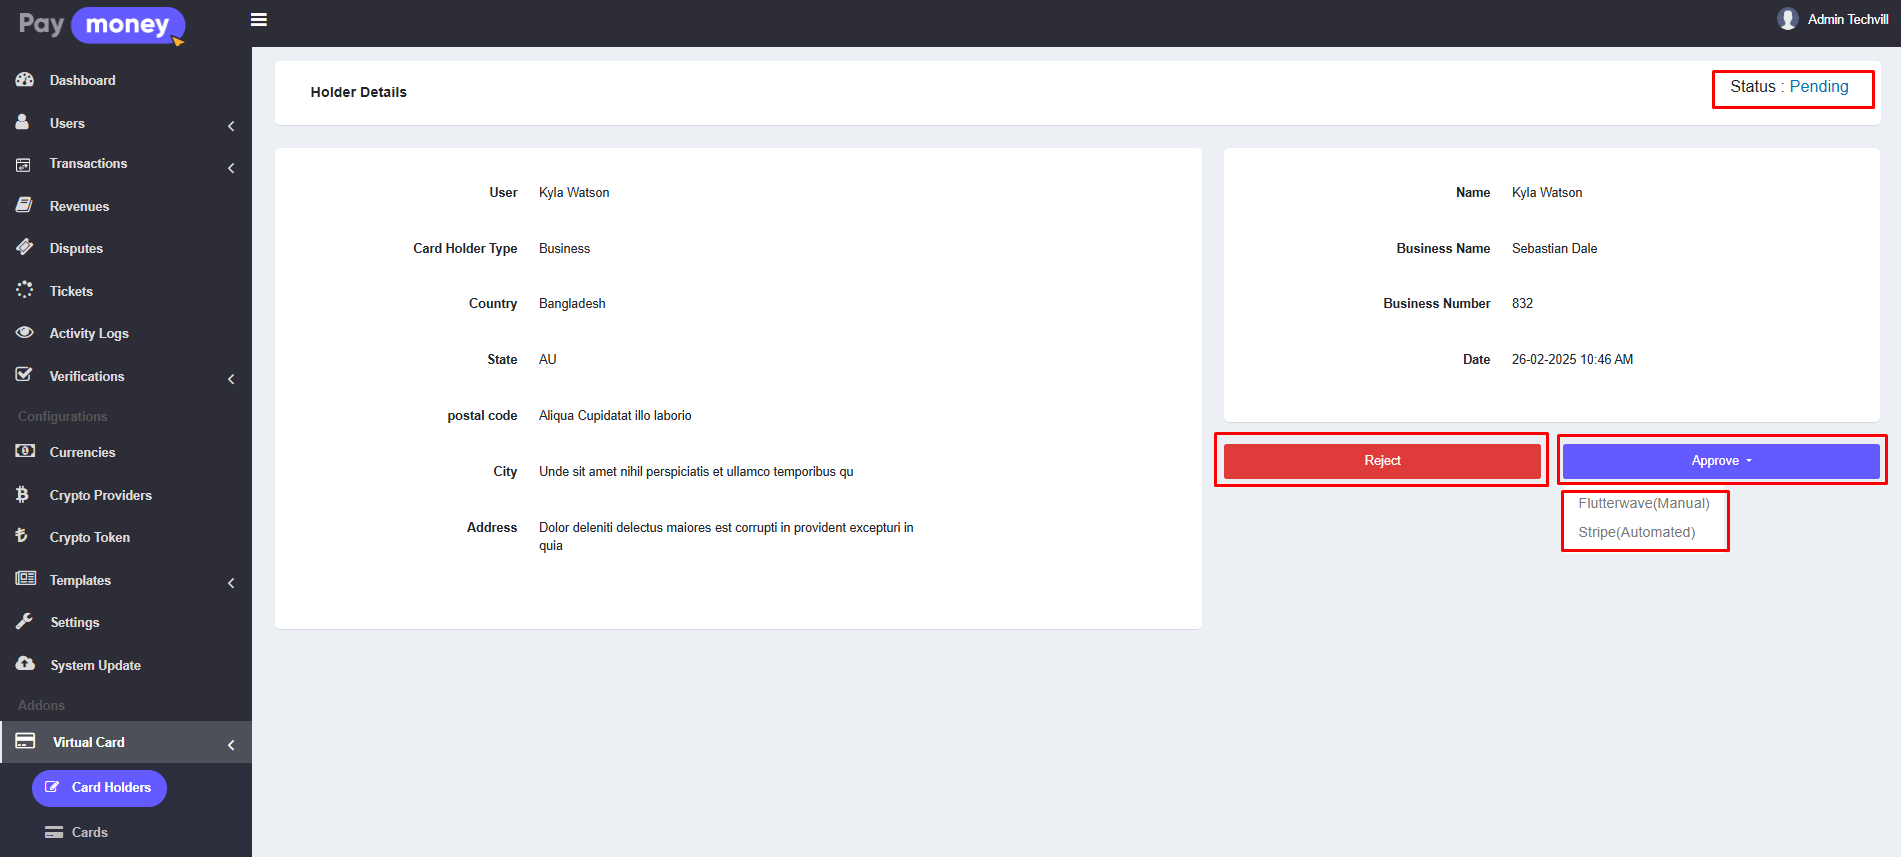Click the Activity Logs eye icon
1901x857 pixels.
point(25,332)
